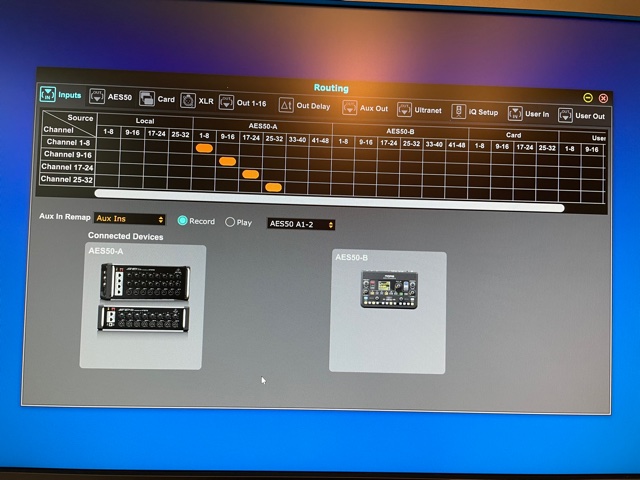Screen dimensions: 640x480
Task: Click the AES50-A 41-48 column header
Action: 320,140
